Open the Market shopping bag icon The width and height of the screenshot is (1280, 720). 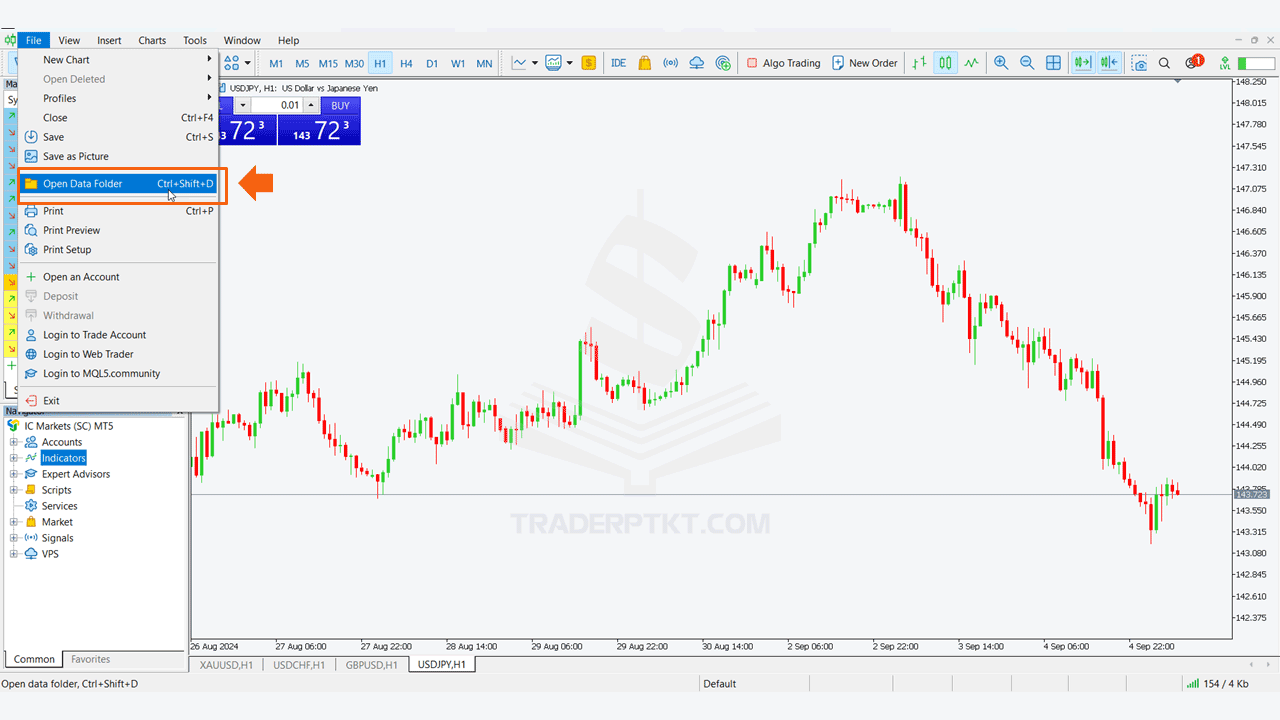coord(645,63)
